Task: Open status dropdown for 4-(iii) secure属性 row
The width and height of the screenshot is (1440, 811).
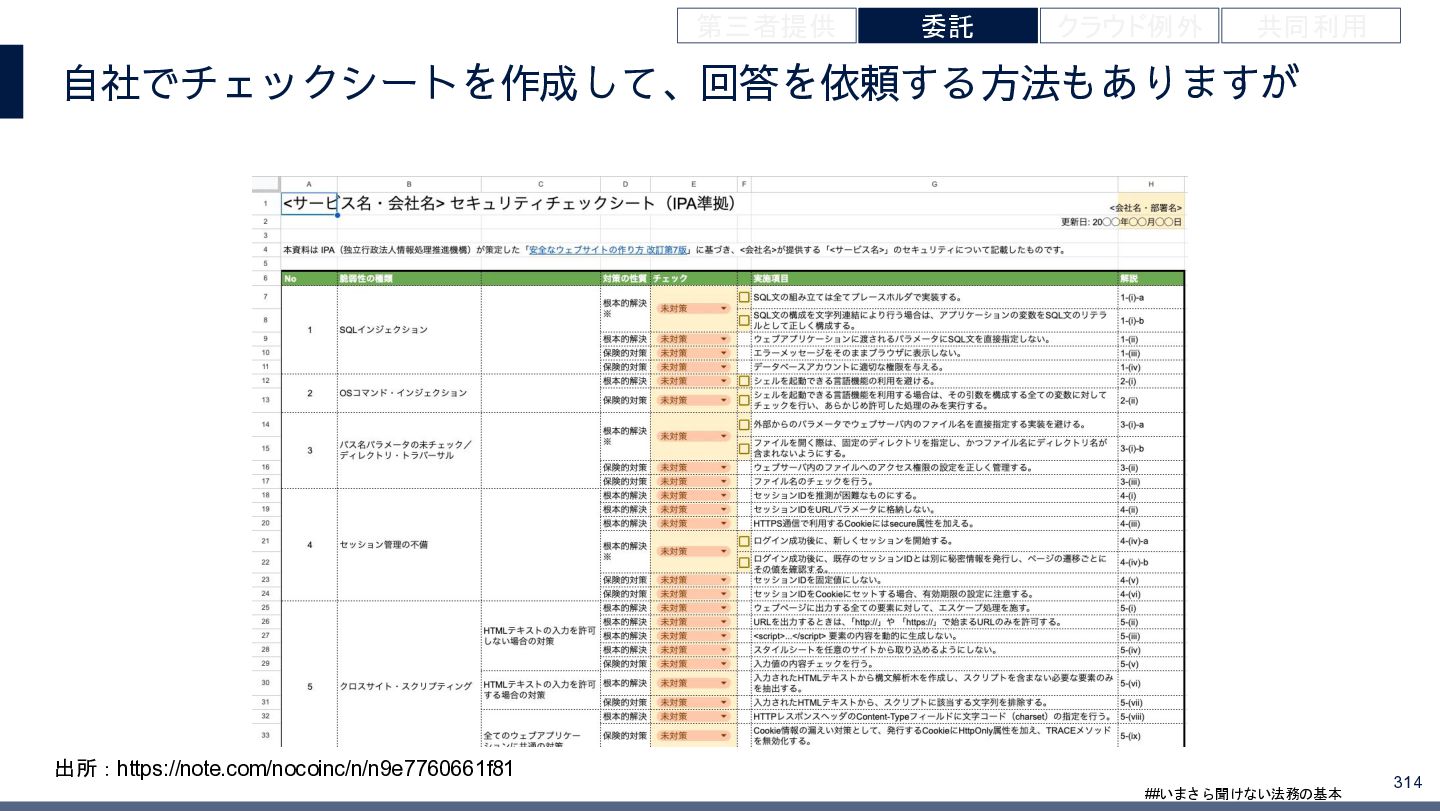Action: [693, 523]
